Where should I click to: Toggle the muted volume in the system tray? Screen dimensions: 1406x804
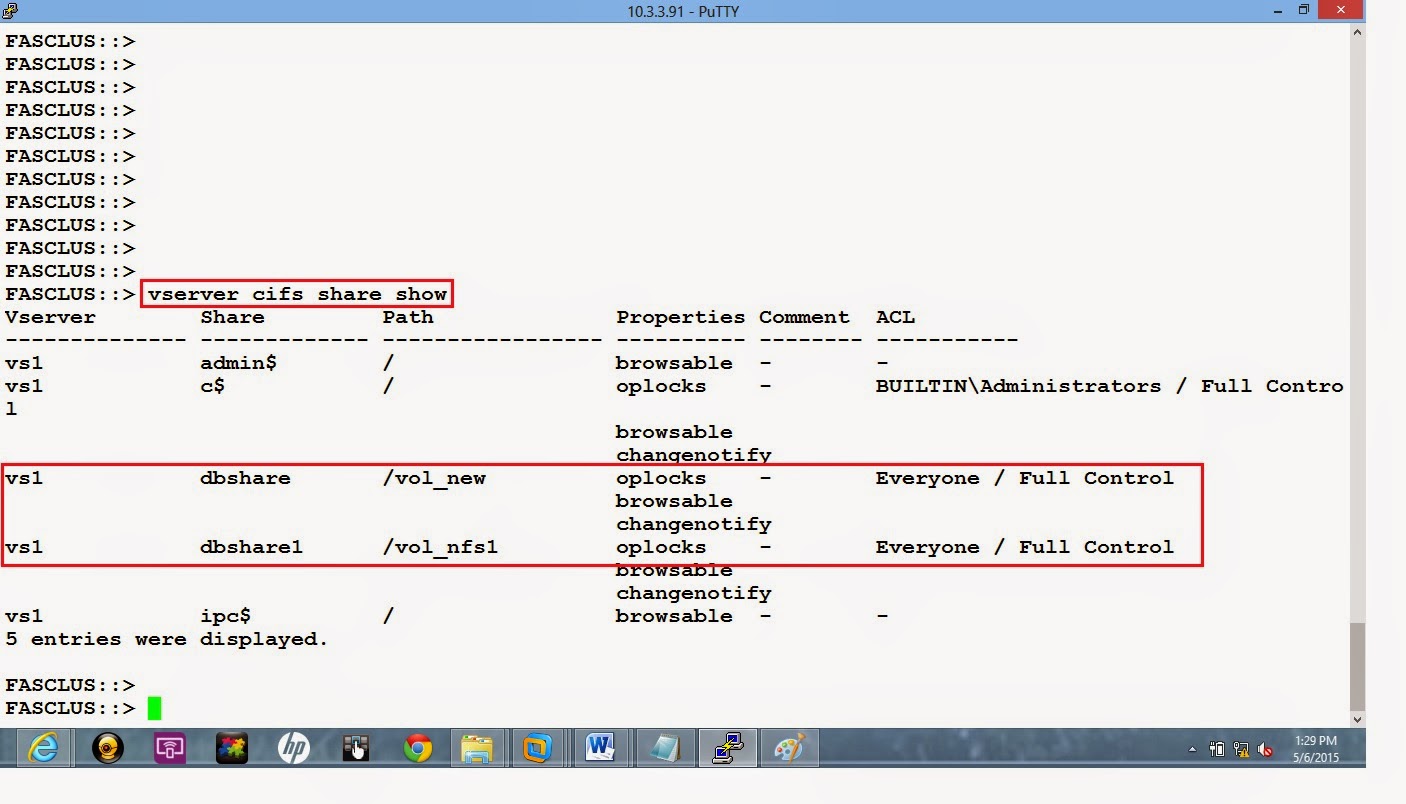tap(1264, 748)
